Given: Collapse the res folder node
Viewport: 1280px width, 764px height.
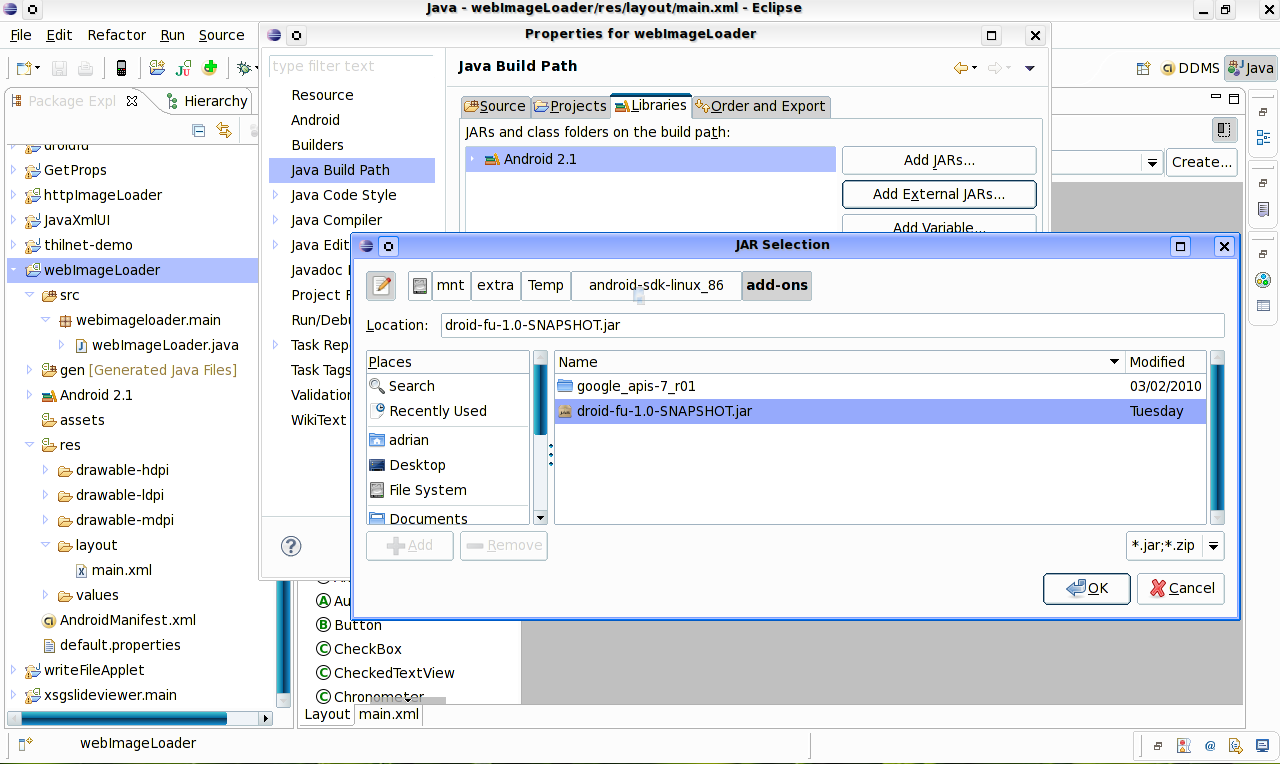Looking at the screenshot, I should pyautogui.click(x=29, y=445).
